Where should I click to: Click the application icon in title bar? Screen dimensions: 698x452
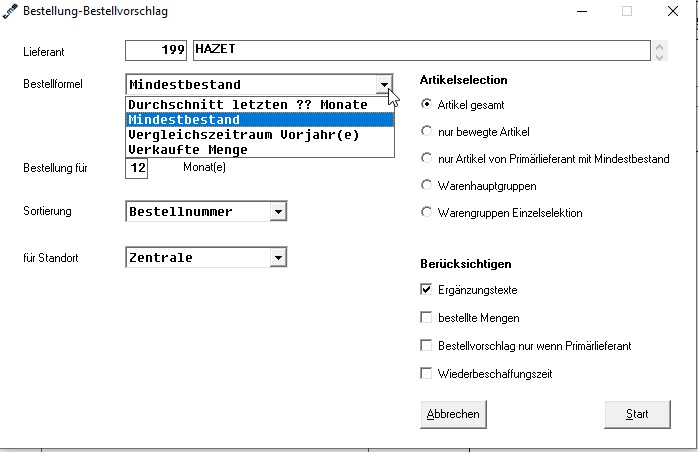[x=10, y=11]
